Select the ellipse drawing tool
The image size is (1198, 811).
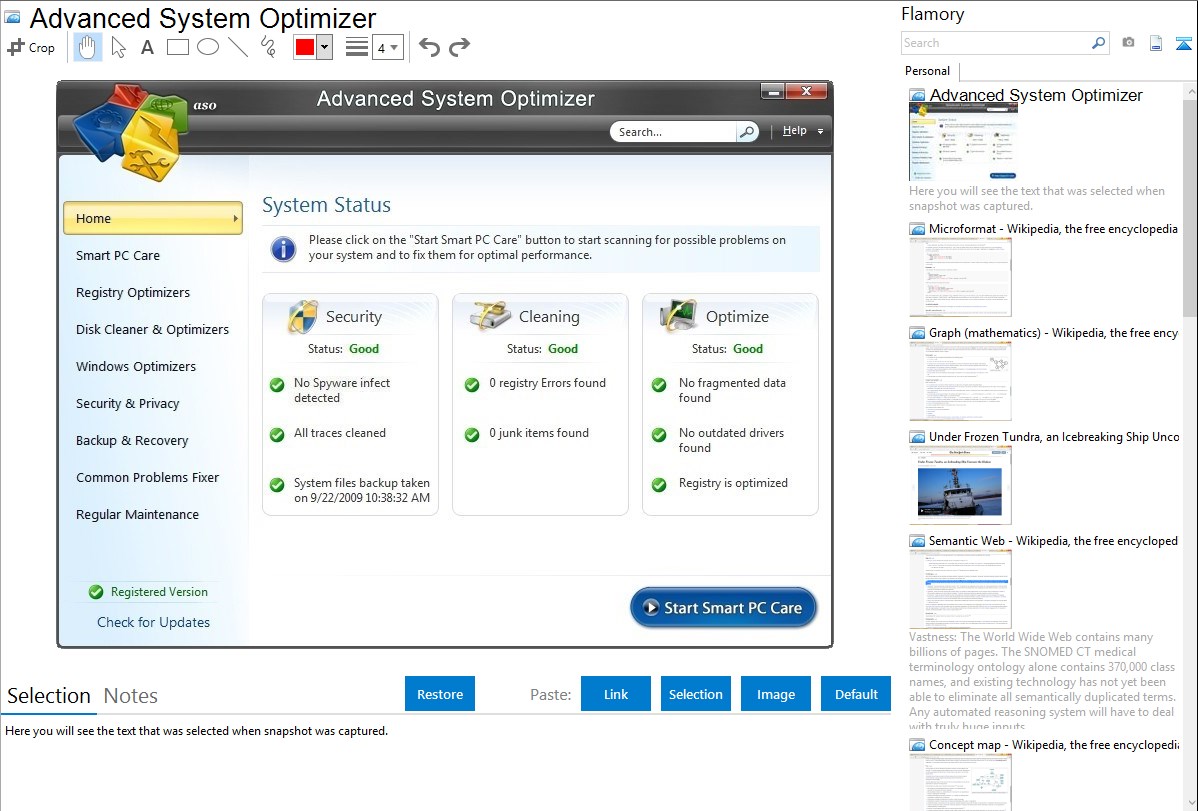[x=208, y=47]
